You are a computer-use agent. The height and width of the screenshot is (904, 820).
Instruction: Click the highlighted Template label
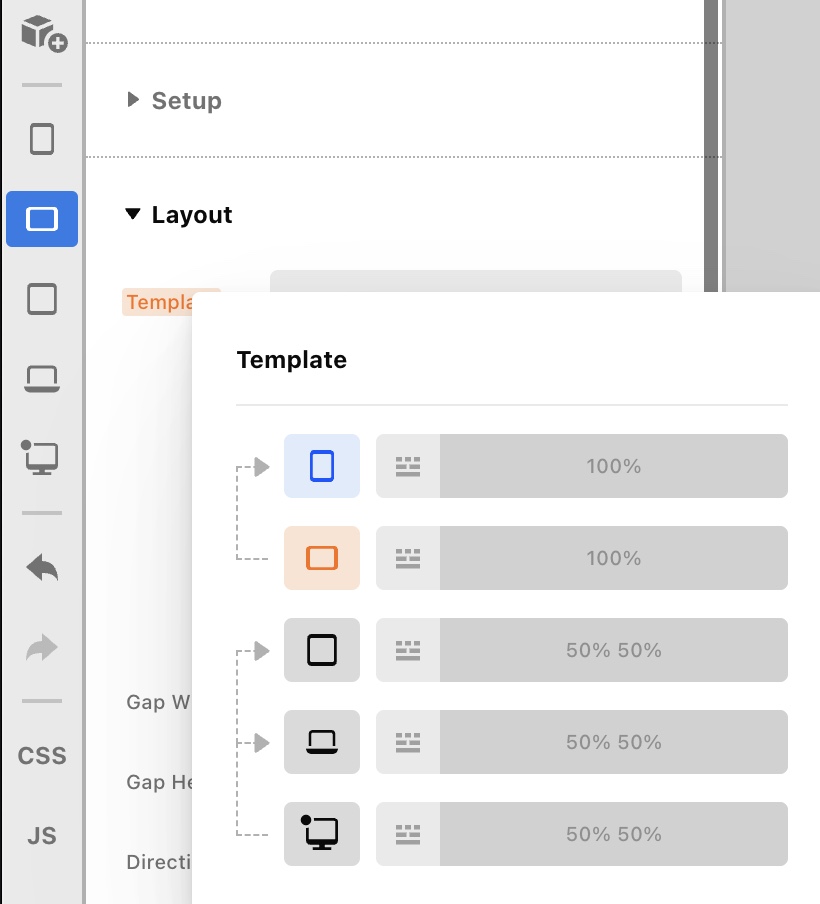[x=158, y=302]
